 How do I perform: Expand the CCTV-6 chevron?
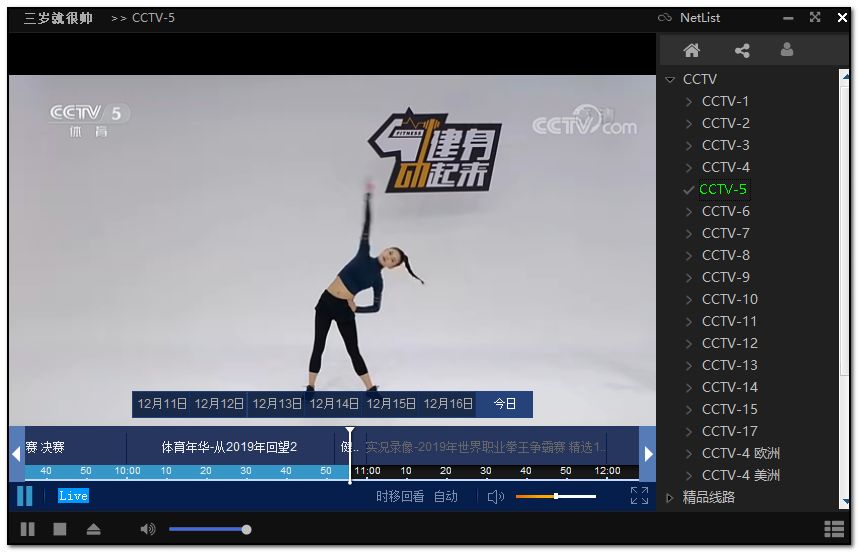pos(689,212)
